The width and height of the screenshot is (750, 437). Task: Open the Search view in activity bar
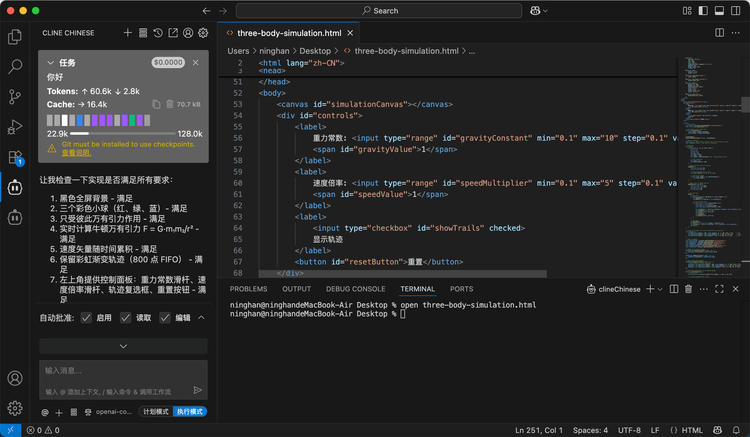point(15,67)
